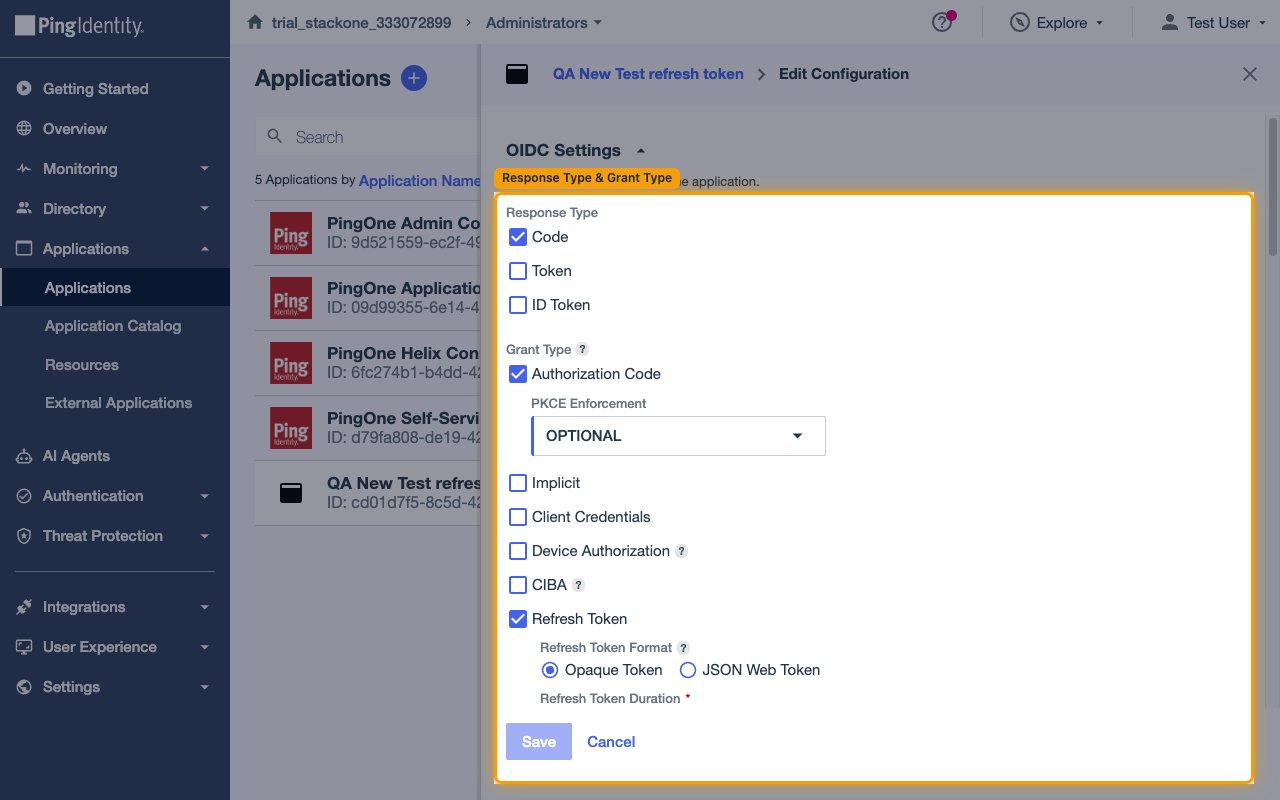1280x800 pixels.
Task: Click the Applications window icon in sidebar
Action: point(24,249)
